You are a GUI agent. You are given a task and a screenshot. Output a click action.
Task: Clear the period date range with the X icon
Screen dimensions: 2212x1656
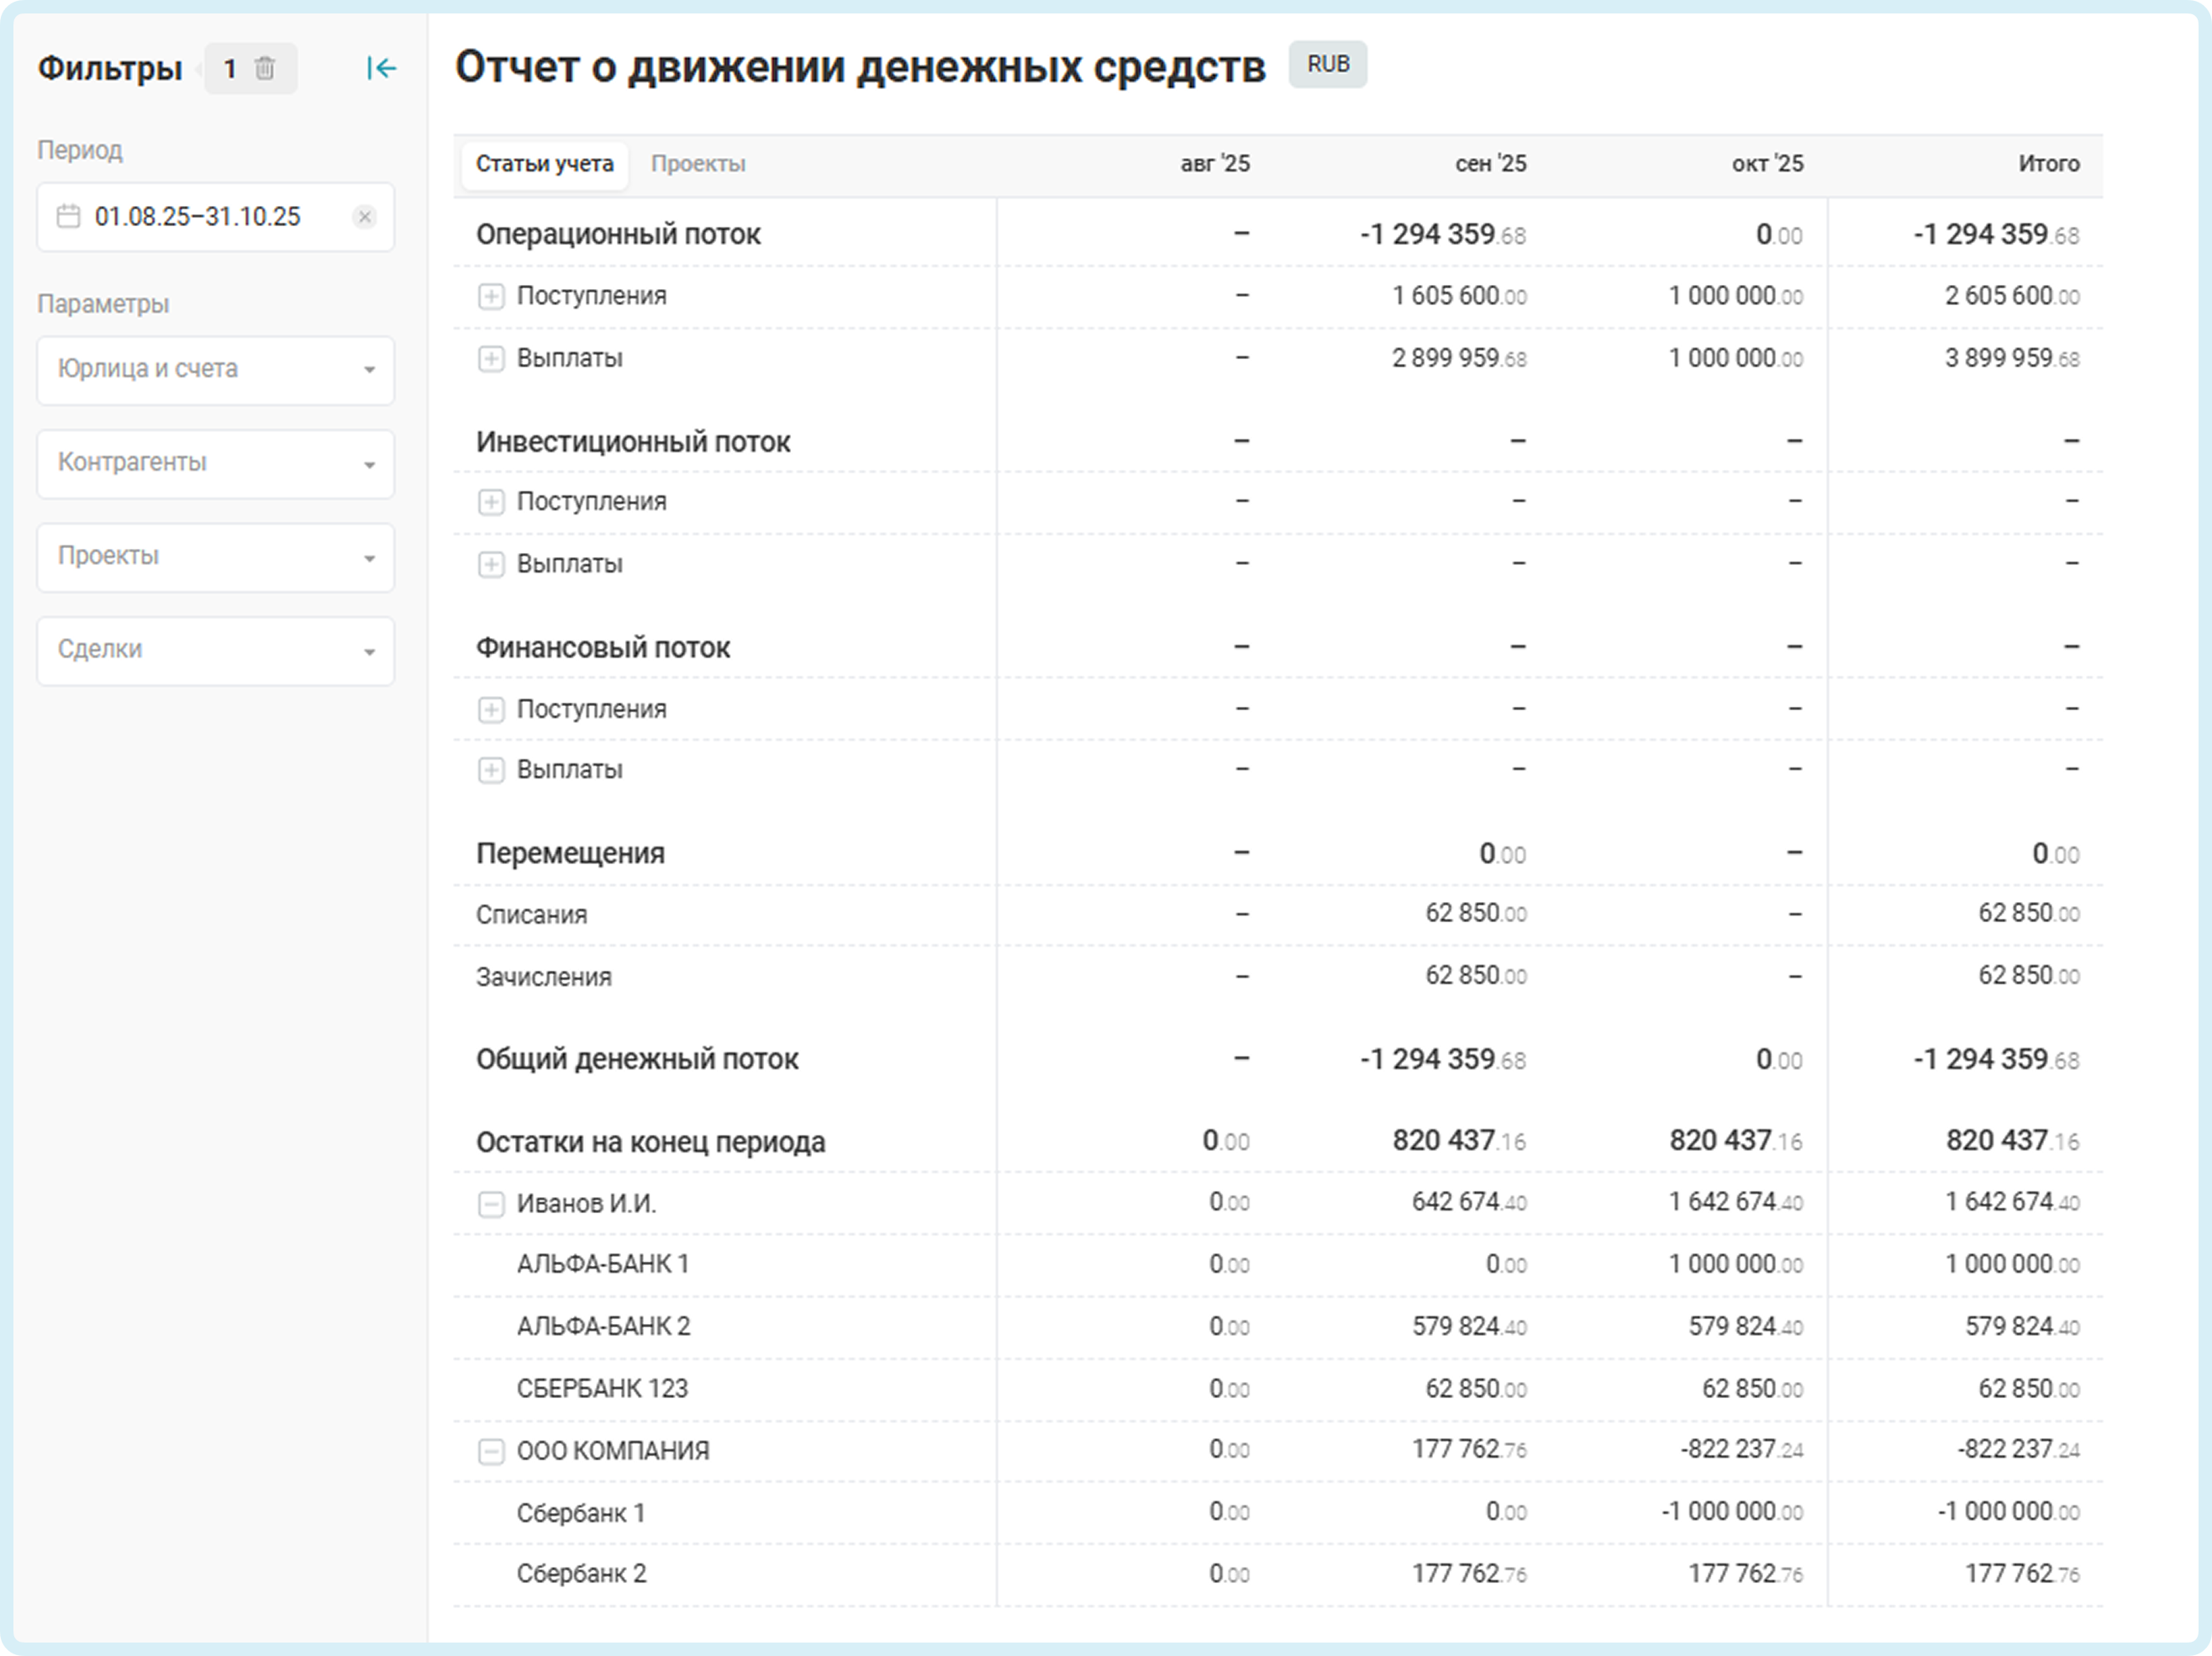click(x=365, y=217)
